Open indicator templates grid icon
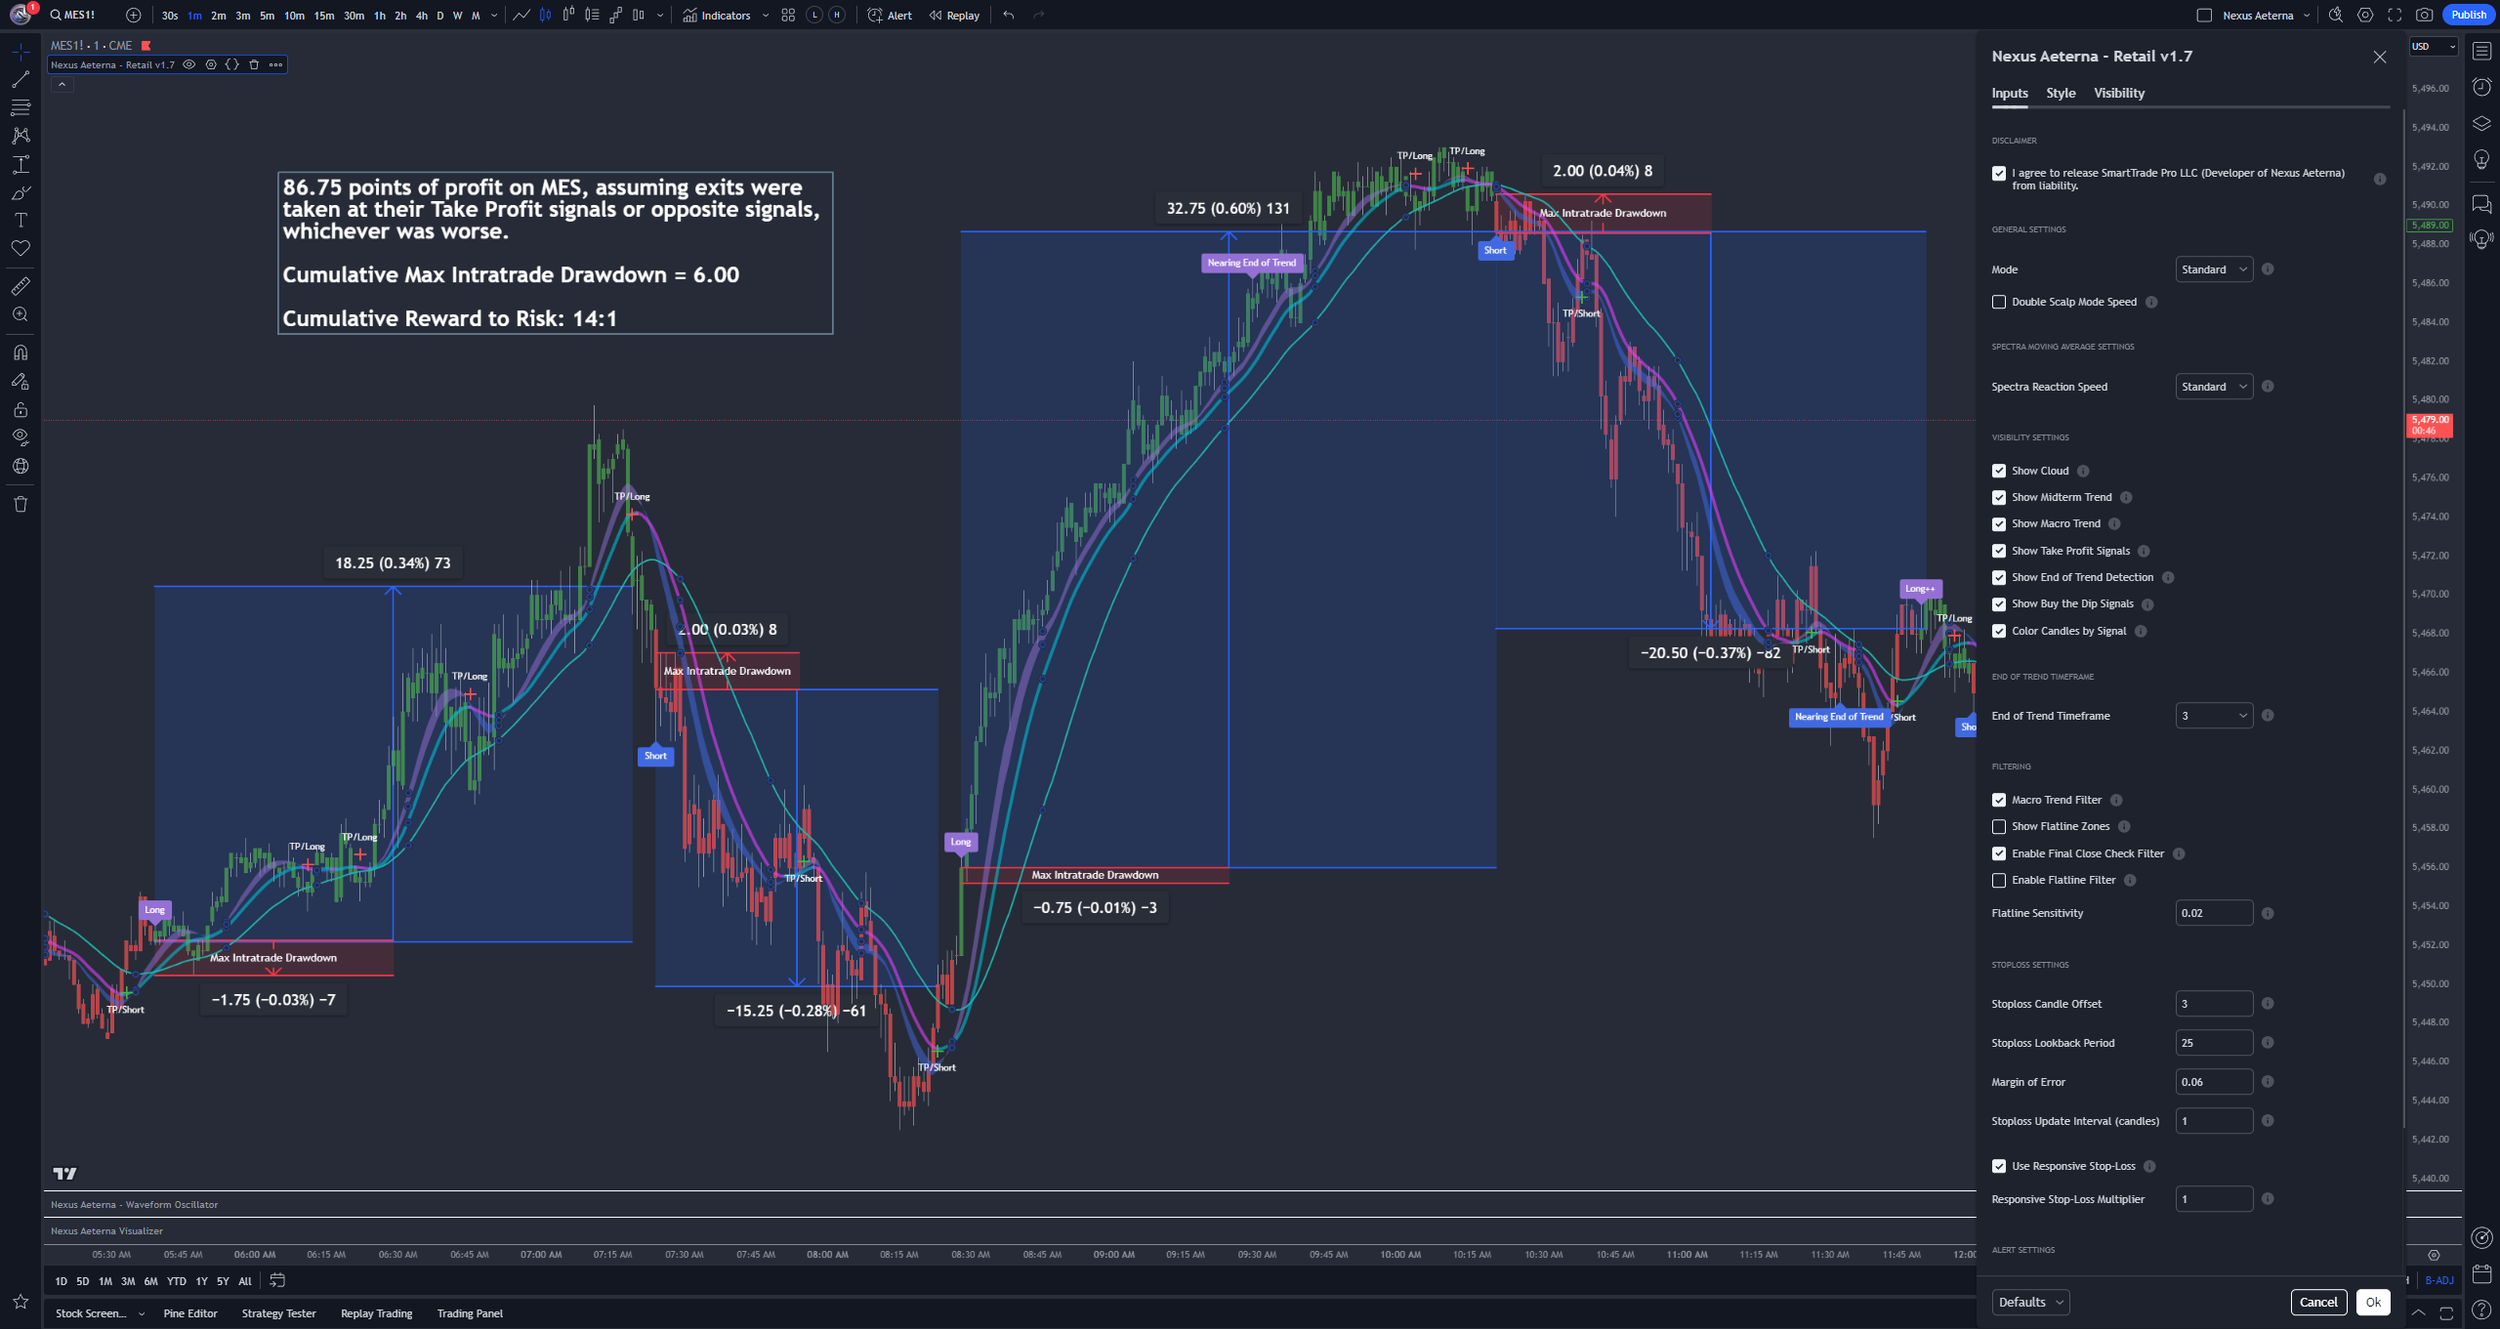 (788, 15)
